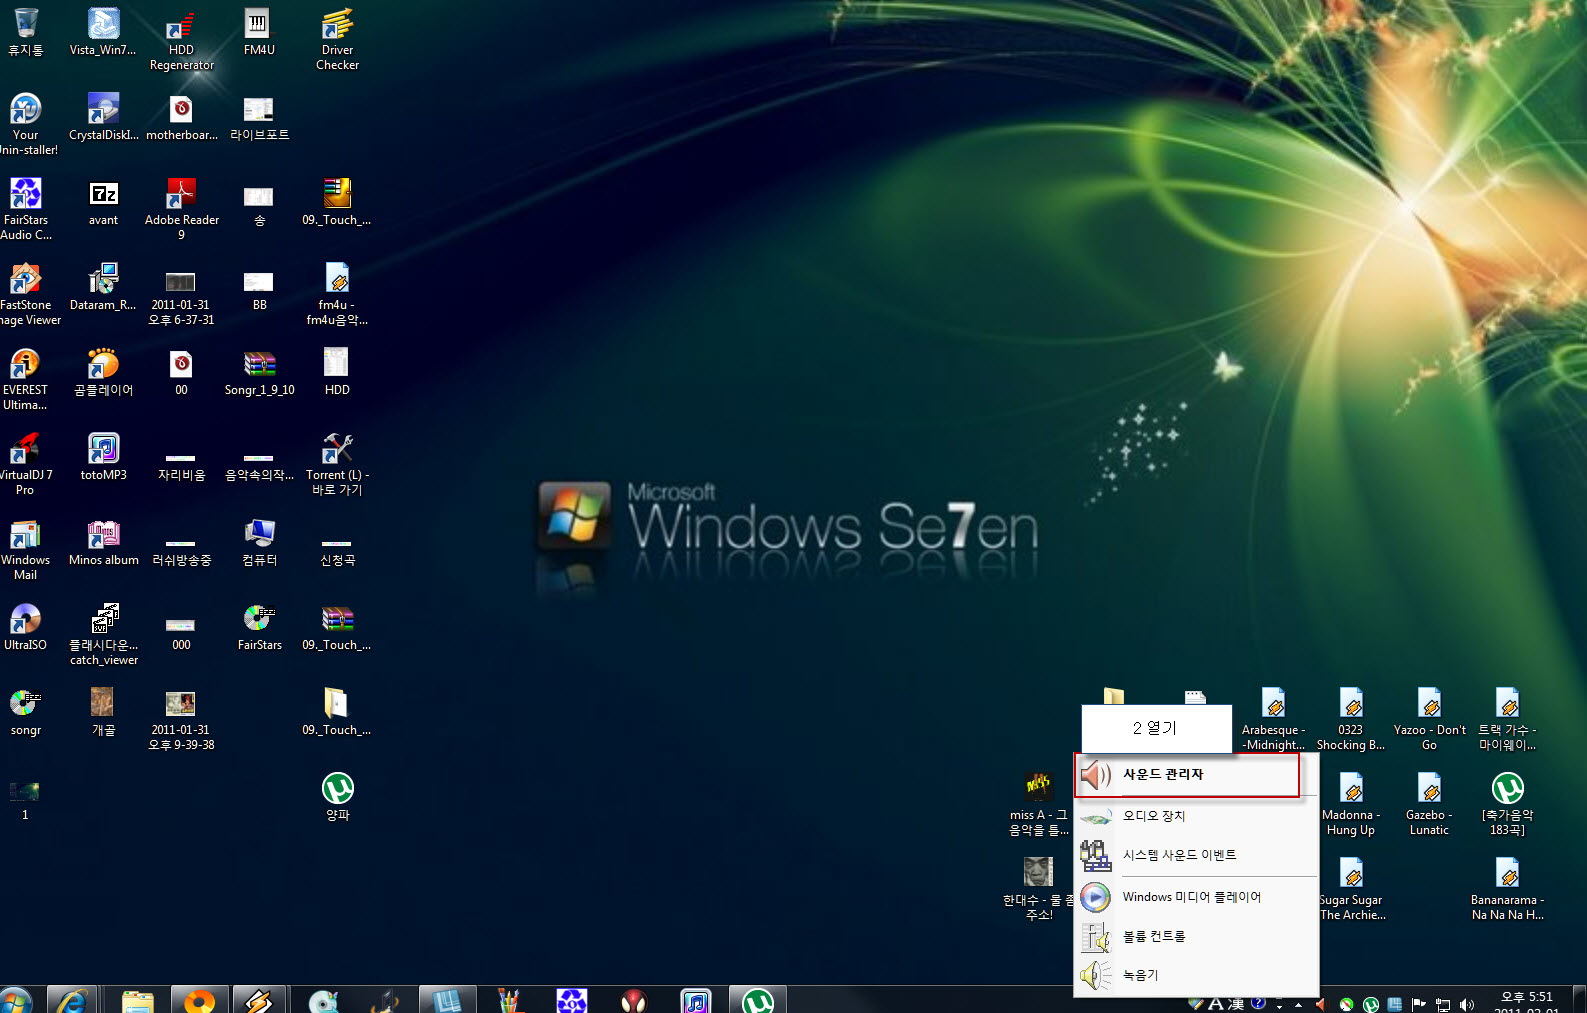Select Arabesque - Midnight audio file
This screenshot has height=1013, width=1587.
click(1273, 719)
